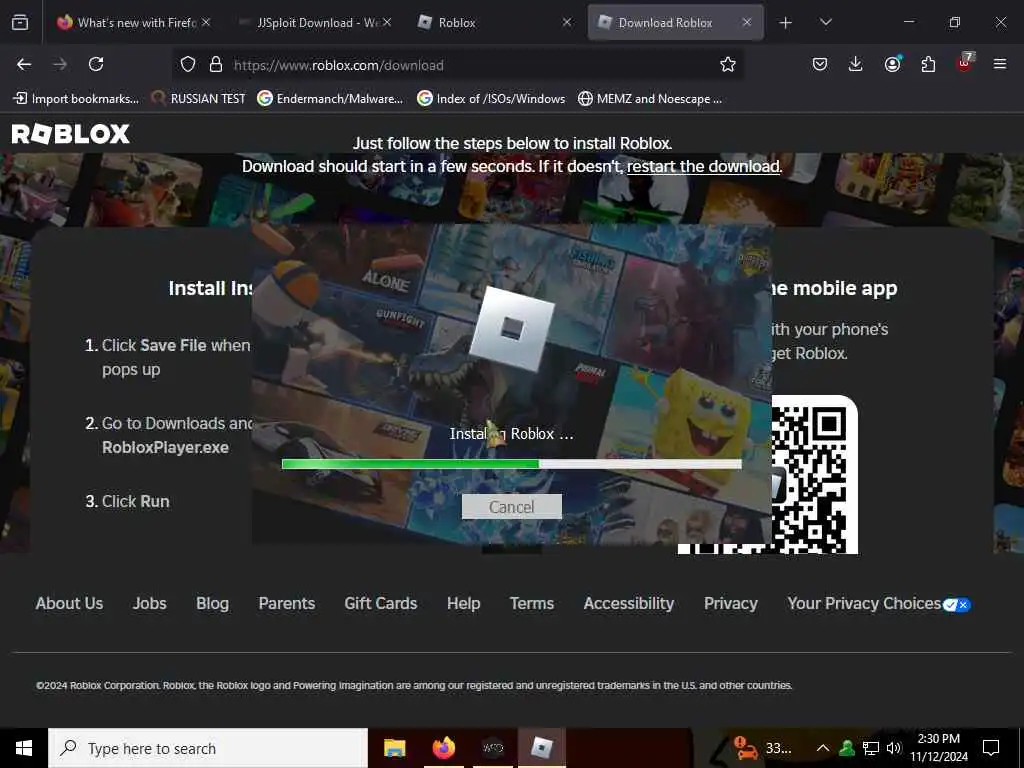Toggle Your Privacy Choices switch icon

[957, 605]
